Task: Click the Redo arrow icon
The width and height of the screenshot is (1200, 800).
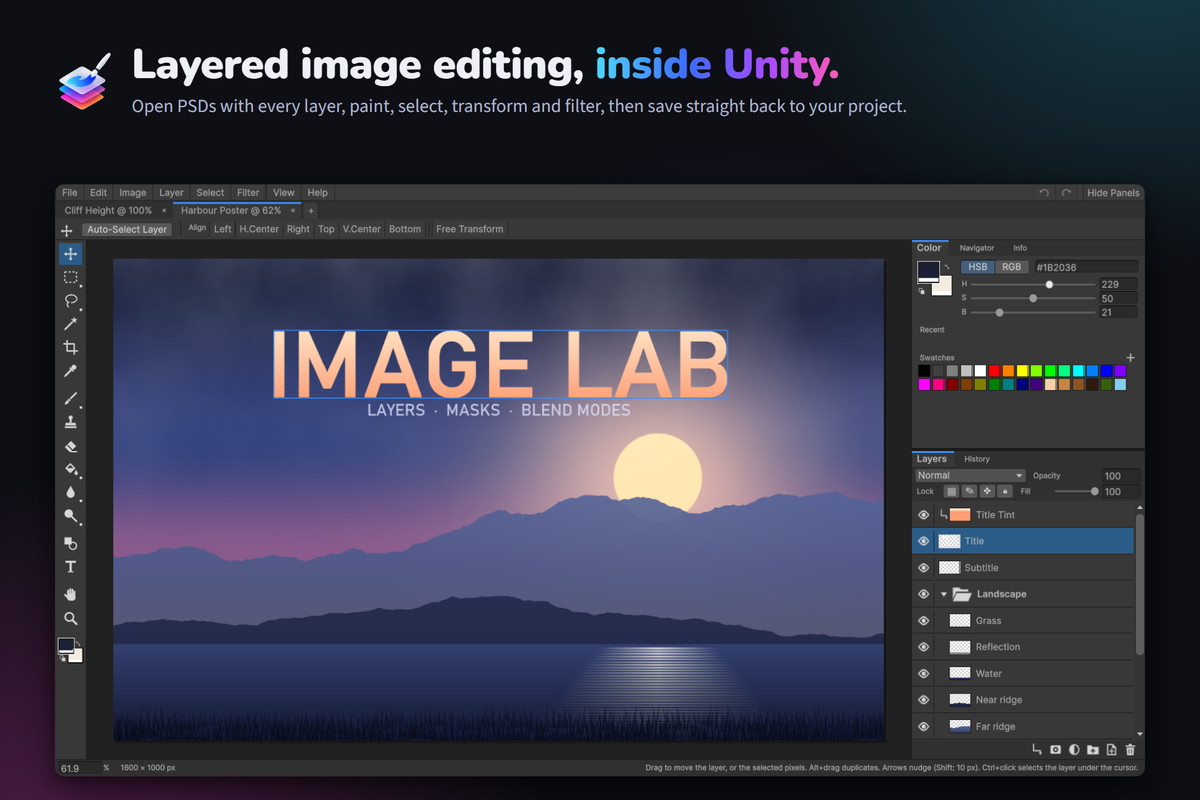Action: pyautogui.click(x=1066, y=193)
